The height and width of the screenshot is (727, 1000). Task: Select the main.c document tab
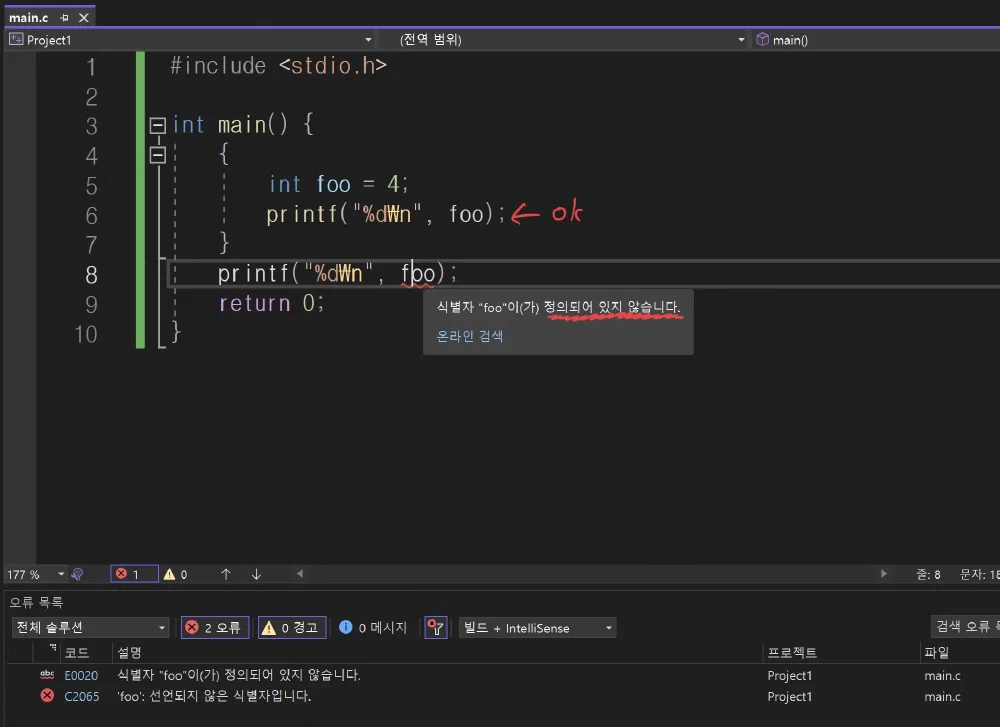tap(27, 16)
